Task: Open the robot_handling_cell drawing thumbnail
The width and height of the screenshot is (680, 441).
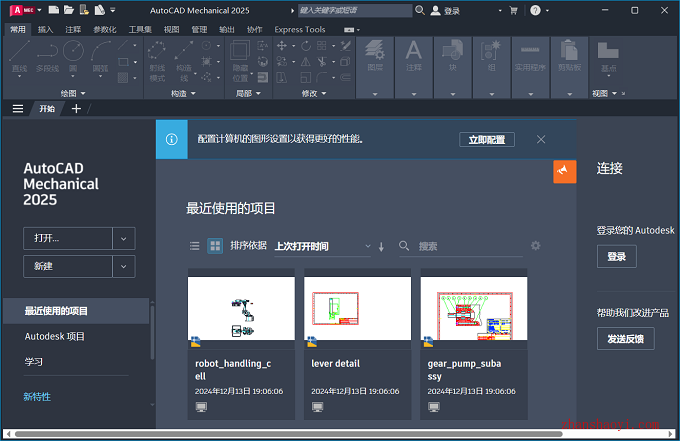Action: (x=241, y=309)
